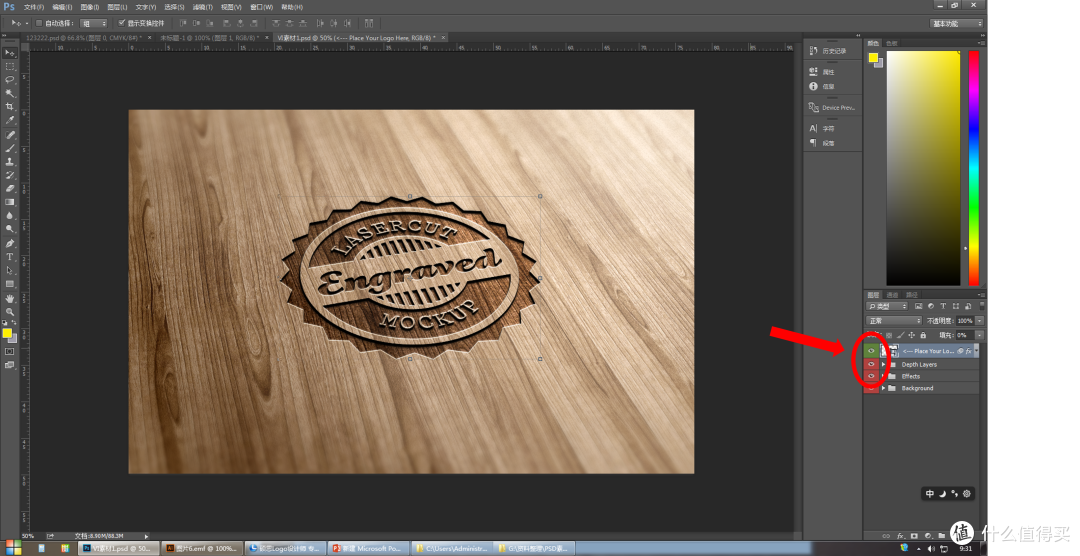Click the lock-all icon in the Layers panel

[923, 335]
